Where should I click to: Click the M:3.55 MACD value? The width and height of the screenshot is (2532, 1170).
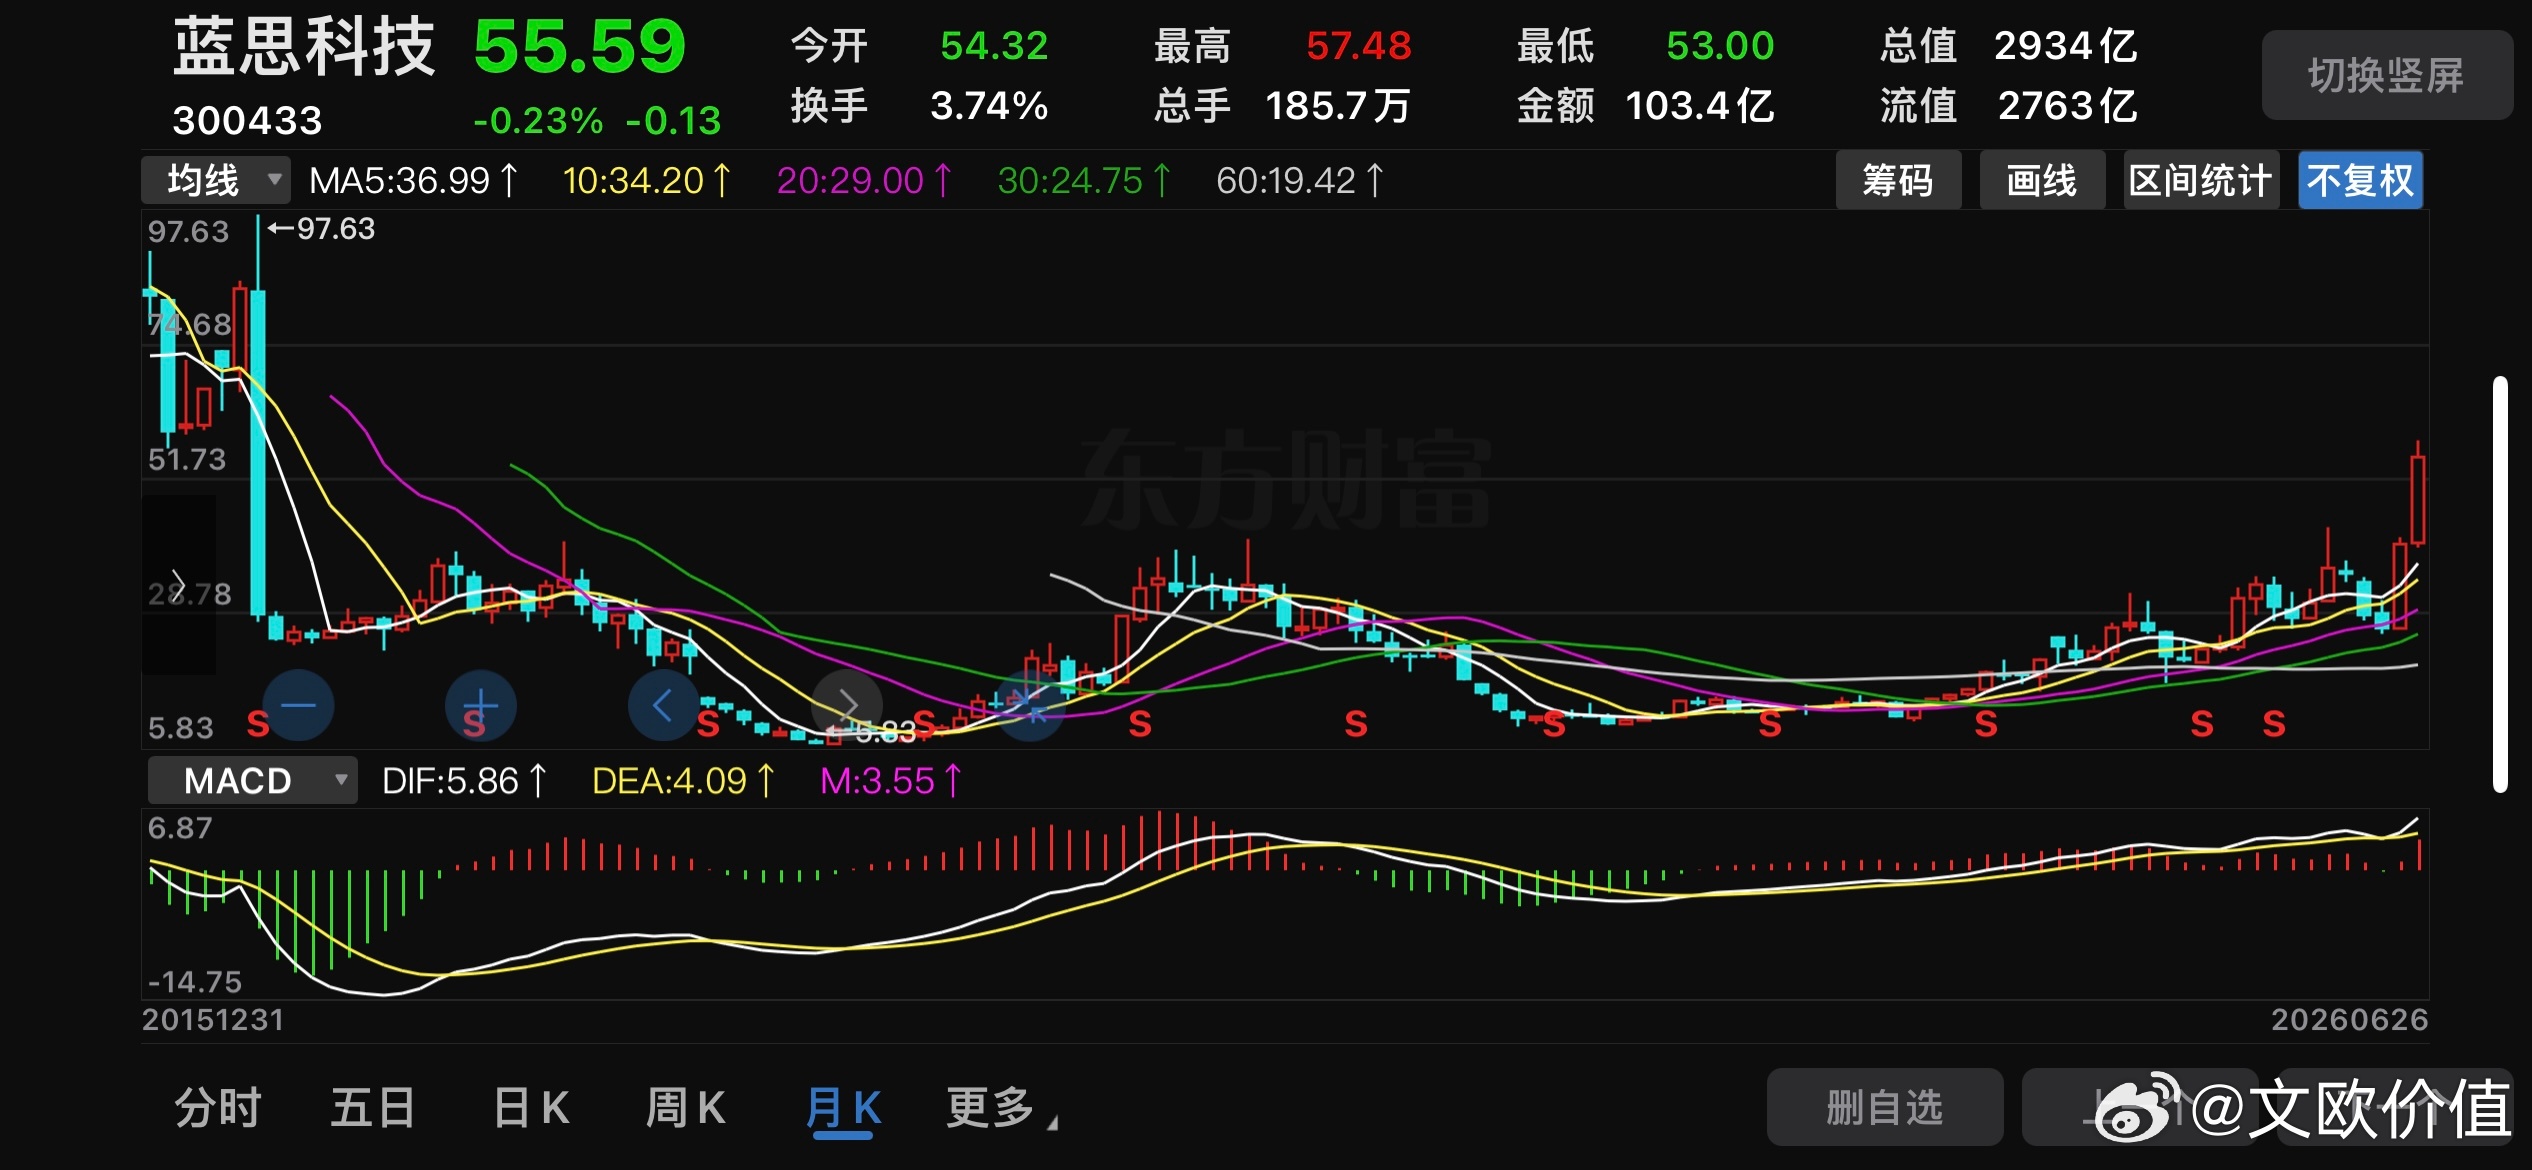(891, 781)
